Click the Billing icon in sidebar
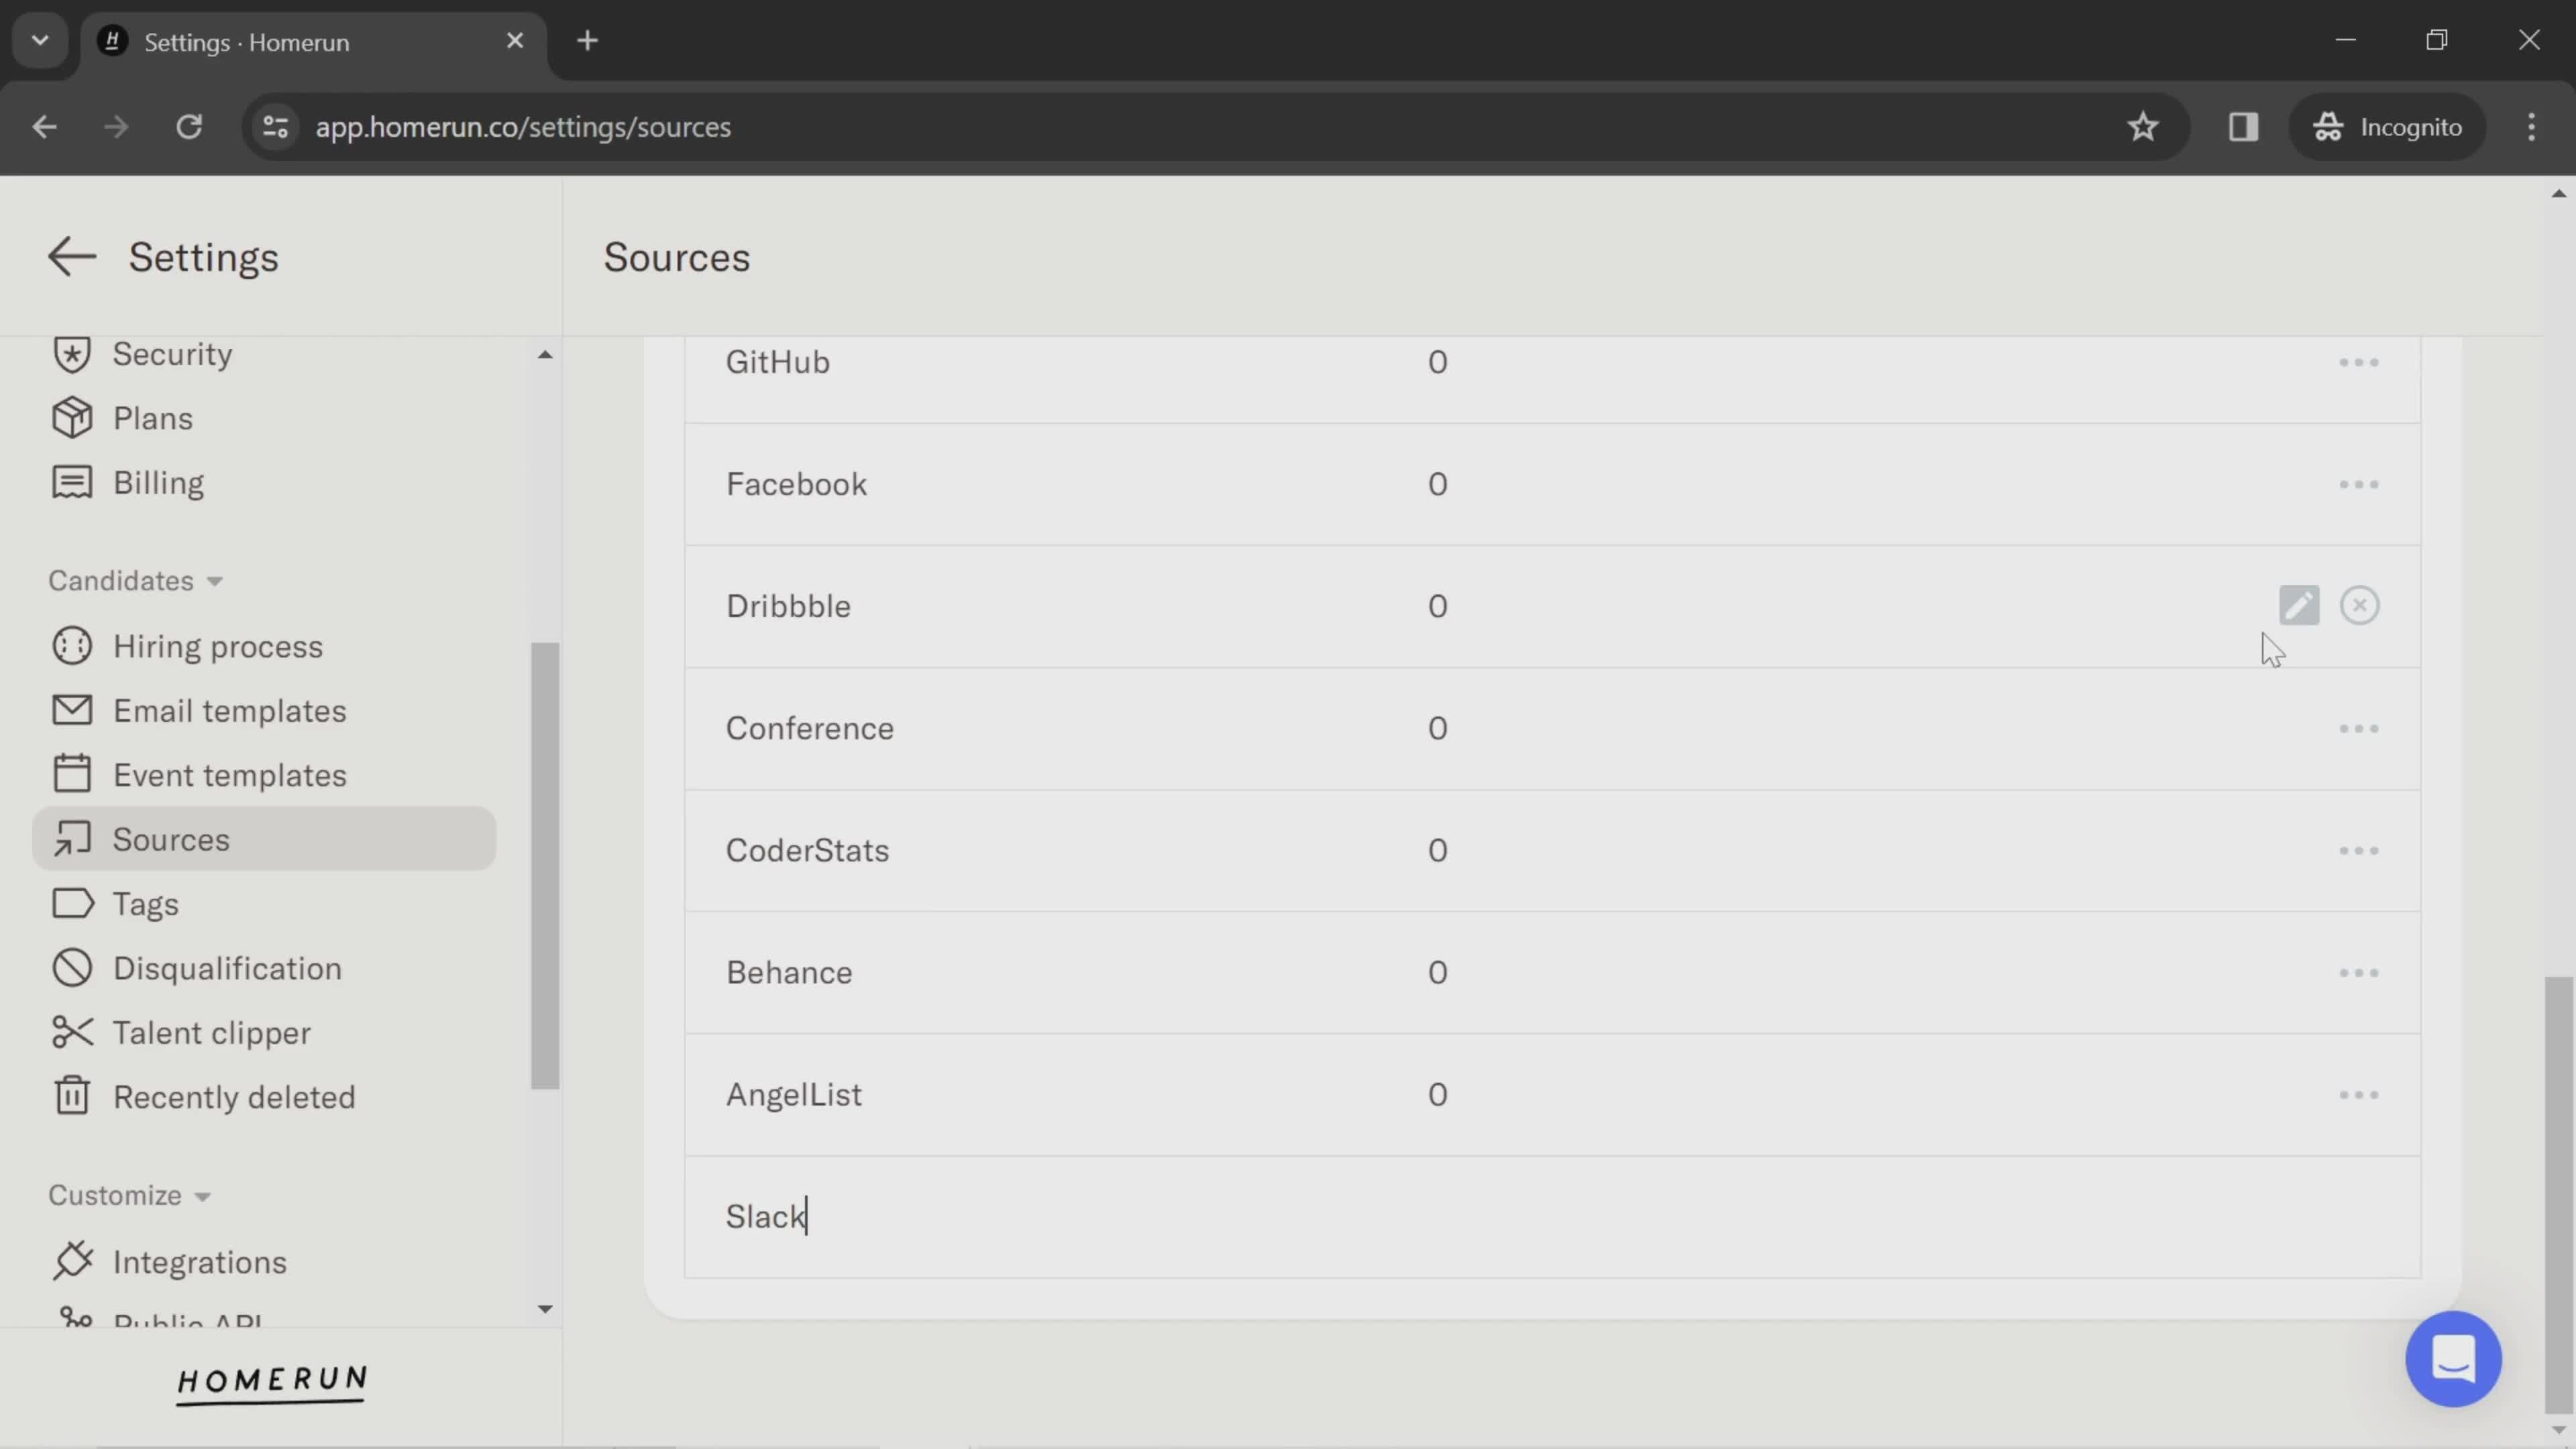Image resolution: width=2576 pixels, height=1449 pixels. pos(70,481)
